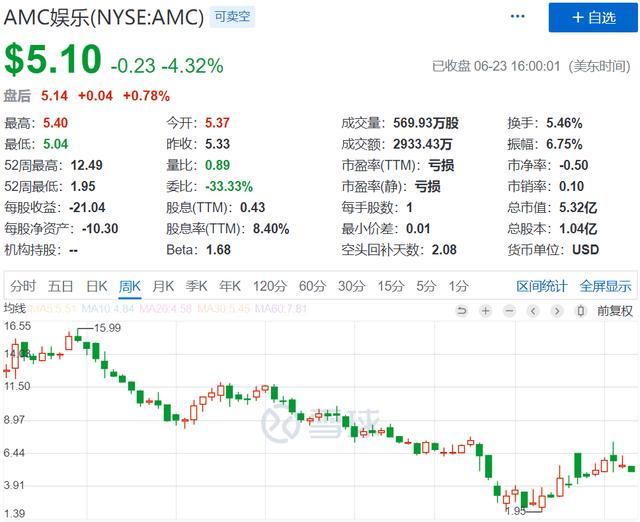Click the 均线 moving average label
Screen dimensions: 640x522
[x=15, y=308]
